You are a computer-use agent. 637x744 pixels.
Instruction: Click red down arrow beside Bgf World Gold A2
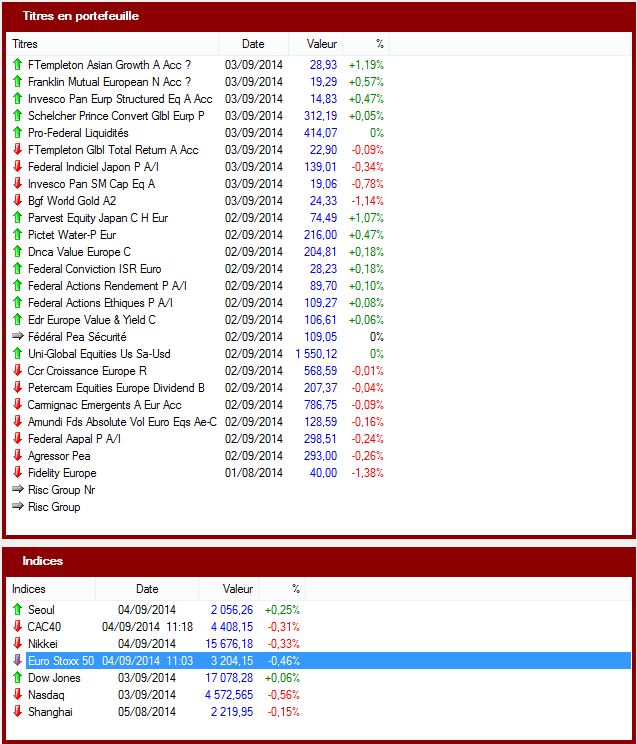point(17,200)
